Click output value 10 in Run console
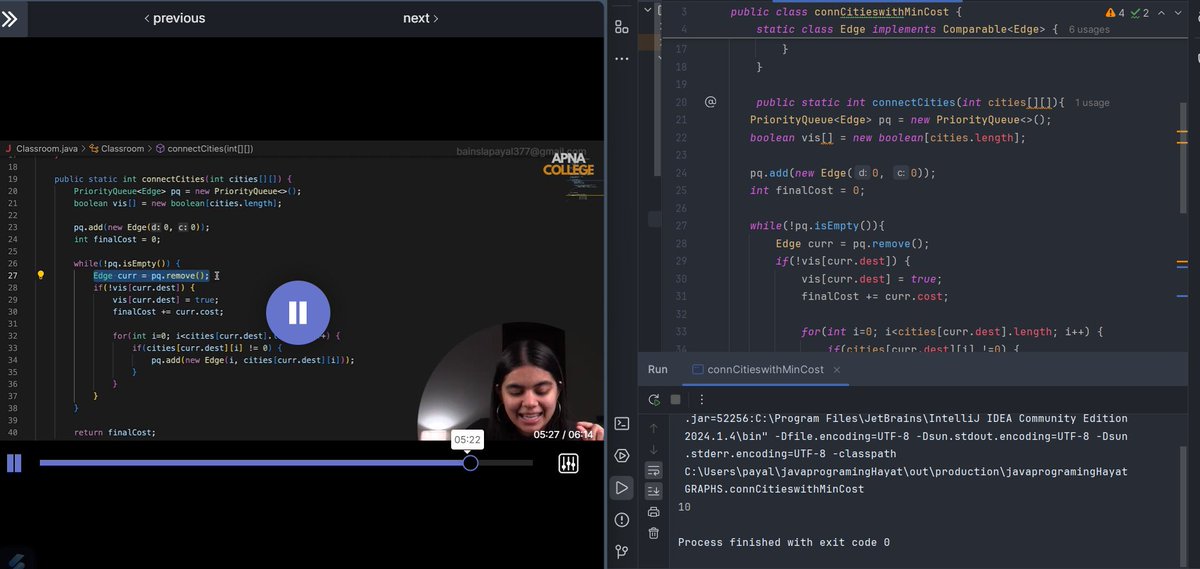Viewport: 1200px width, 569px height. coord(684,507)
